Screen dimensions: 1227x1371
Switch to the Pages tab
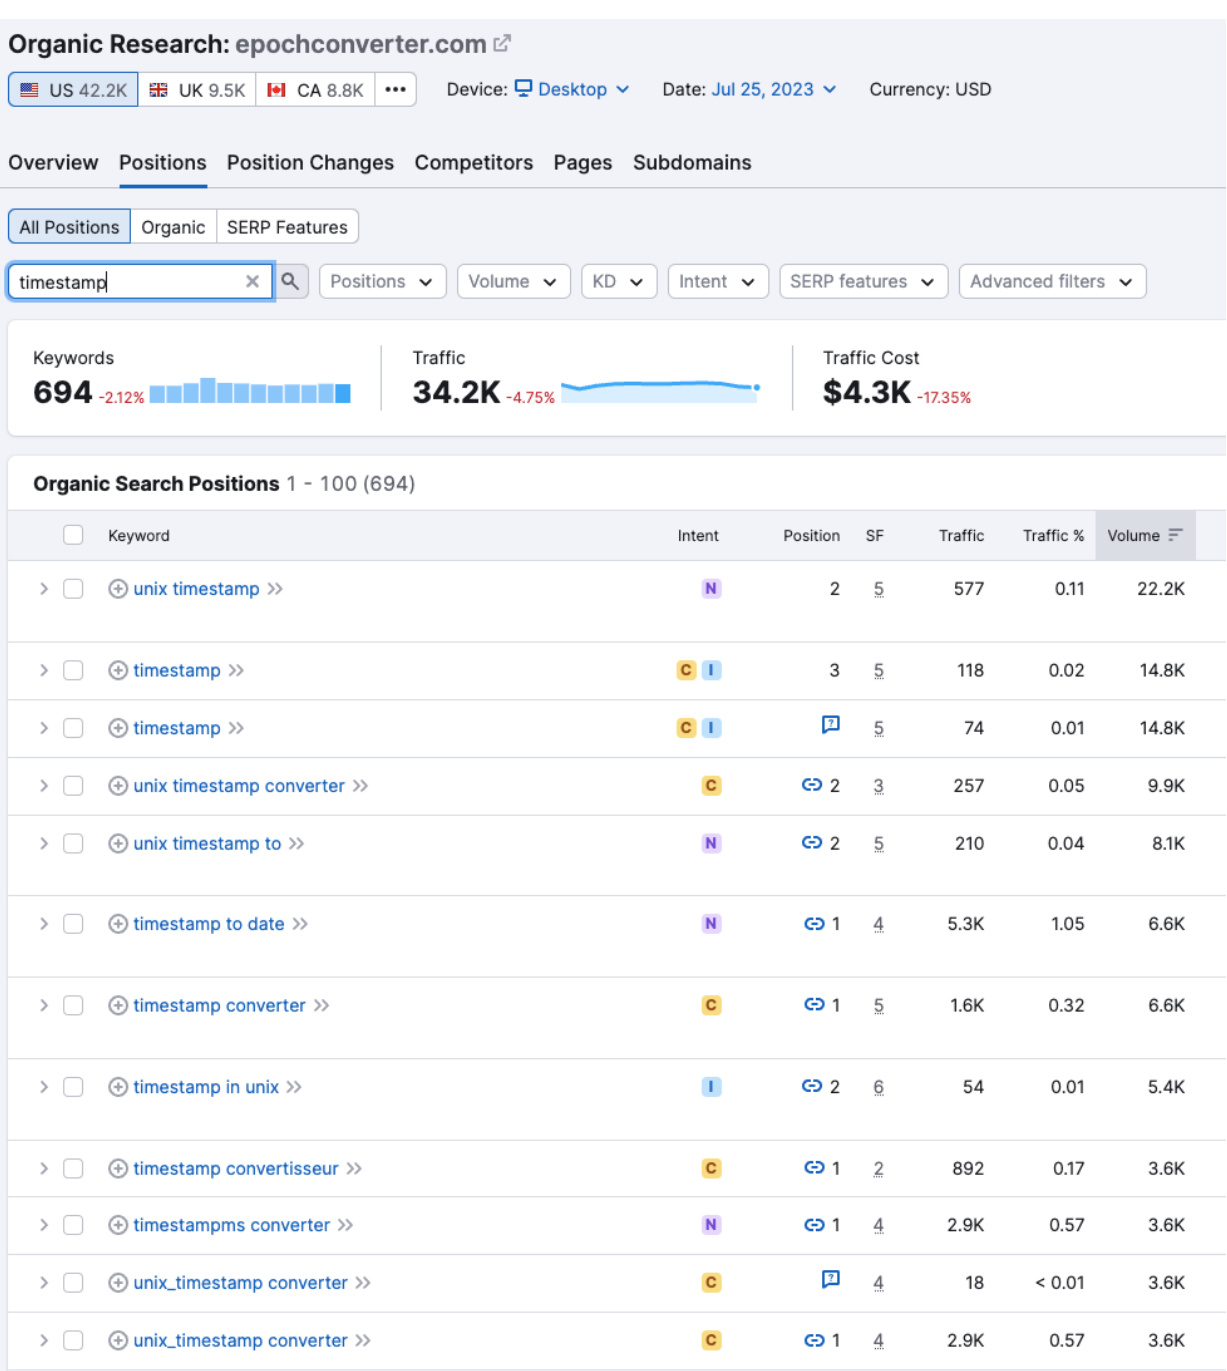point(583,162)
